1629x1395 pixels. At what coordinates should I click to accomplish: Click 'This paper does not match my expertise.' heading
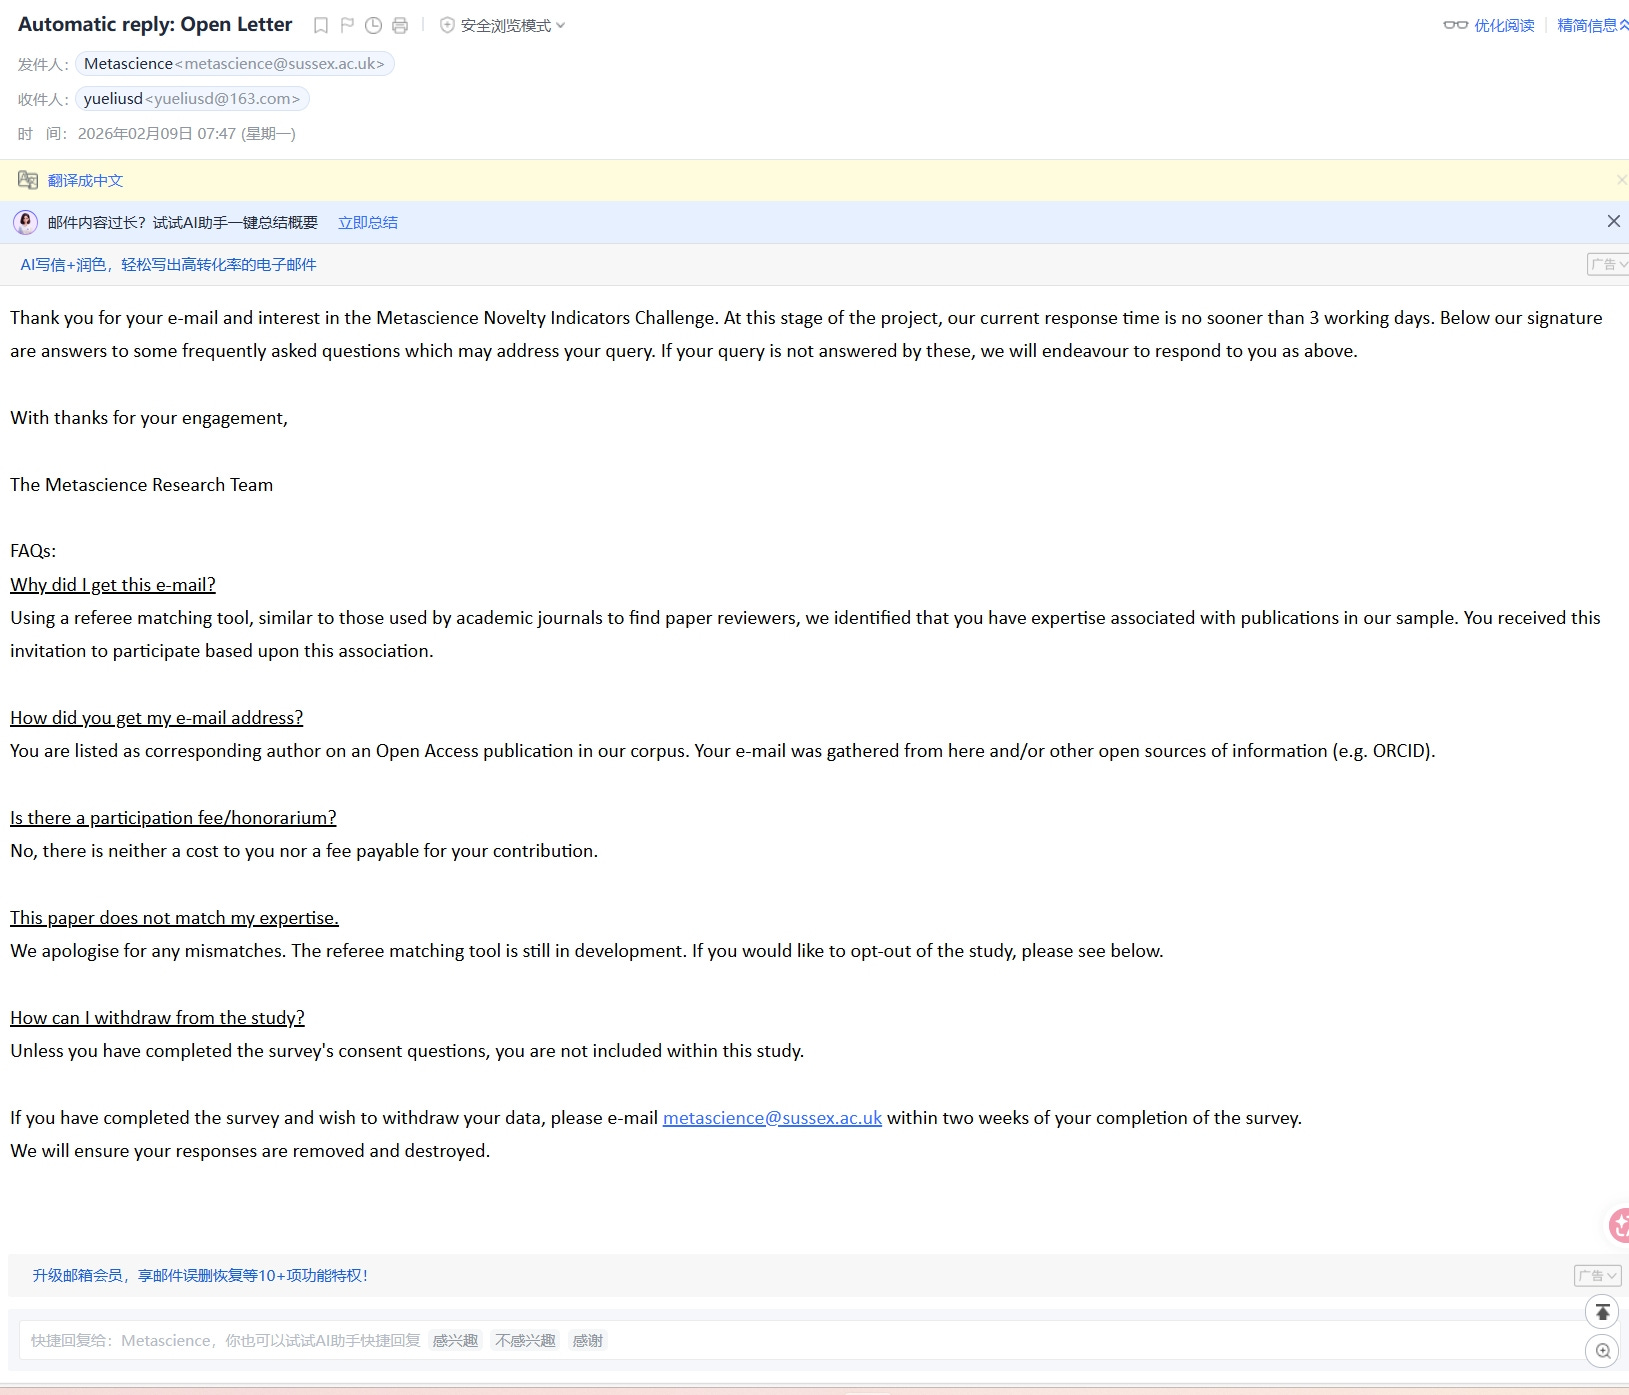coord(174,918)
